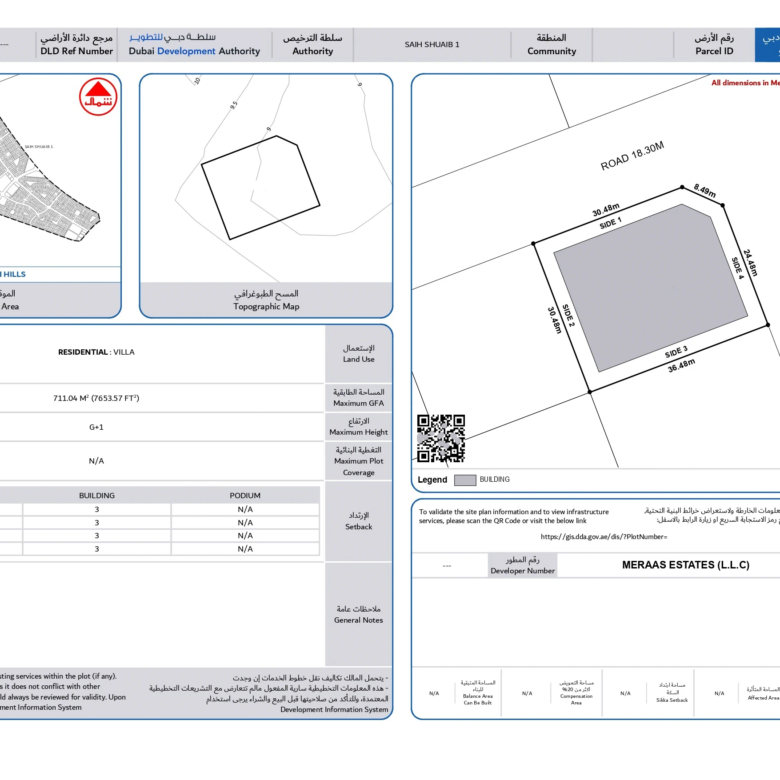Click the SIDE 1 boundary label

coord(611,223)
